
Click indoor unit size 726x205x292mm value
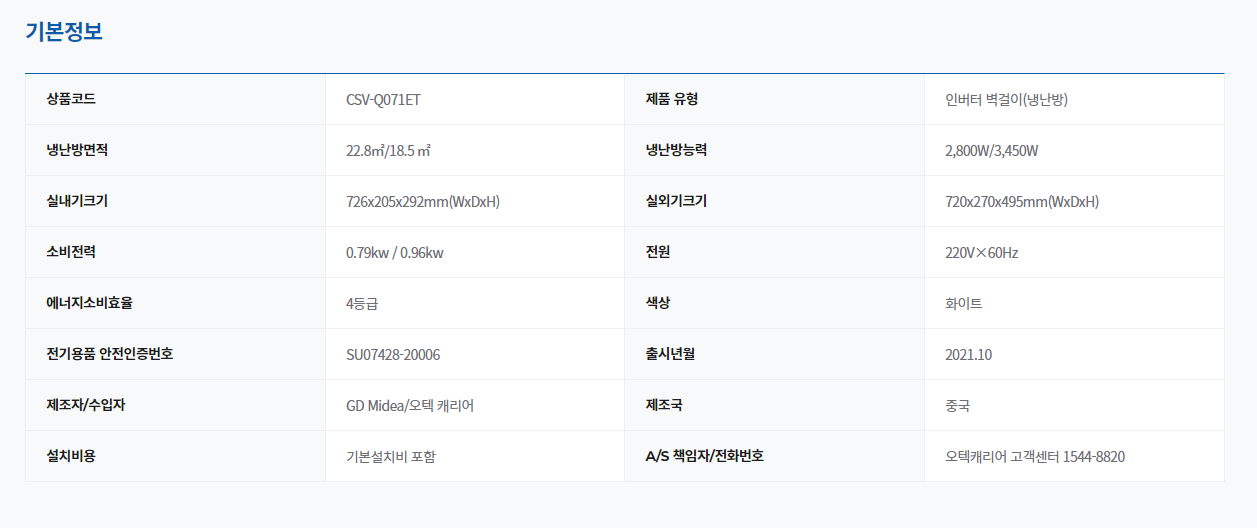(422, 202)
